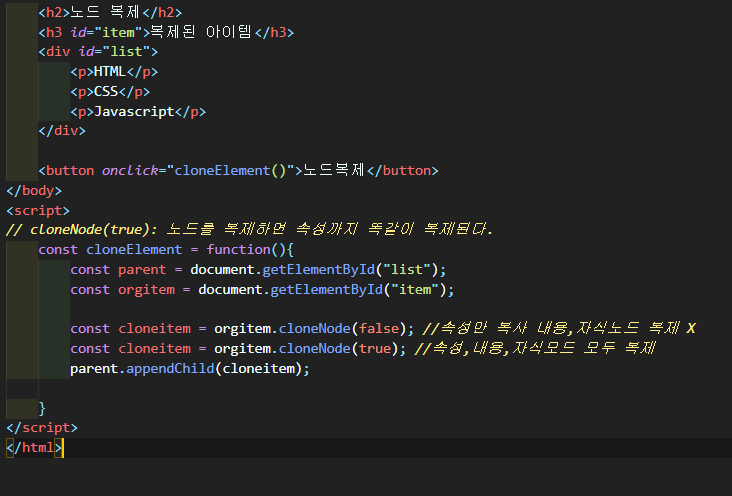Click "cloneElement()" onclick value
The height and width of the screenshot is (496, 732).
click(234, 170)
